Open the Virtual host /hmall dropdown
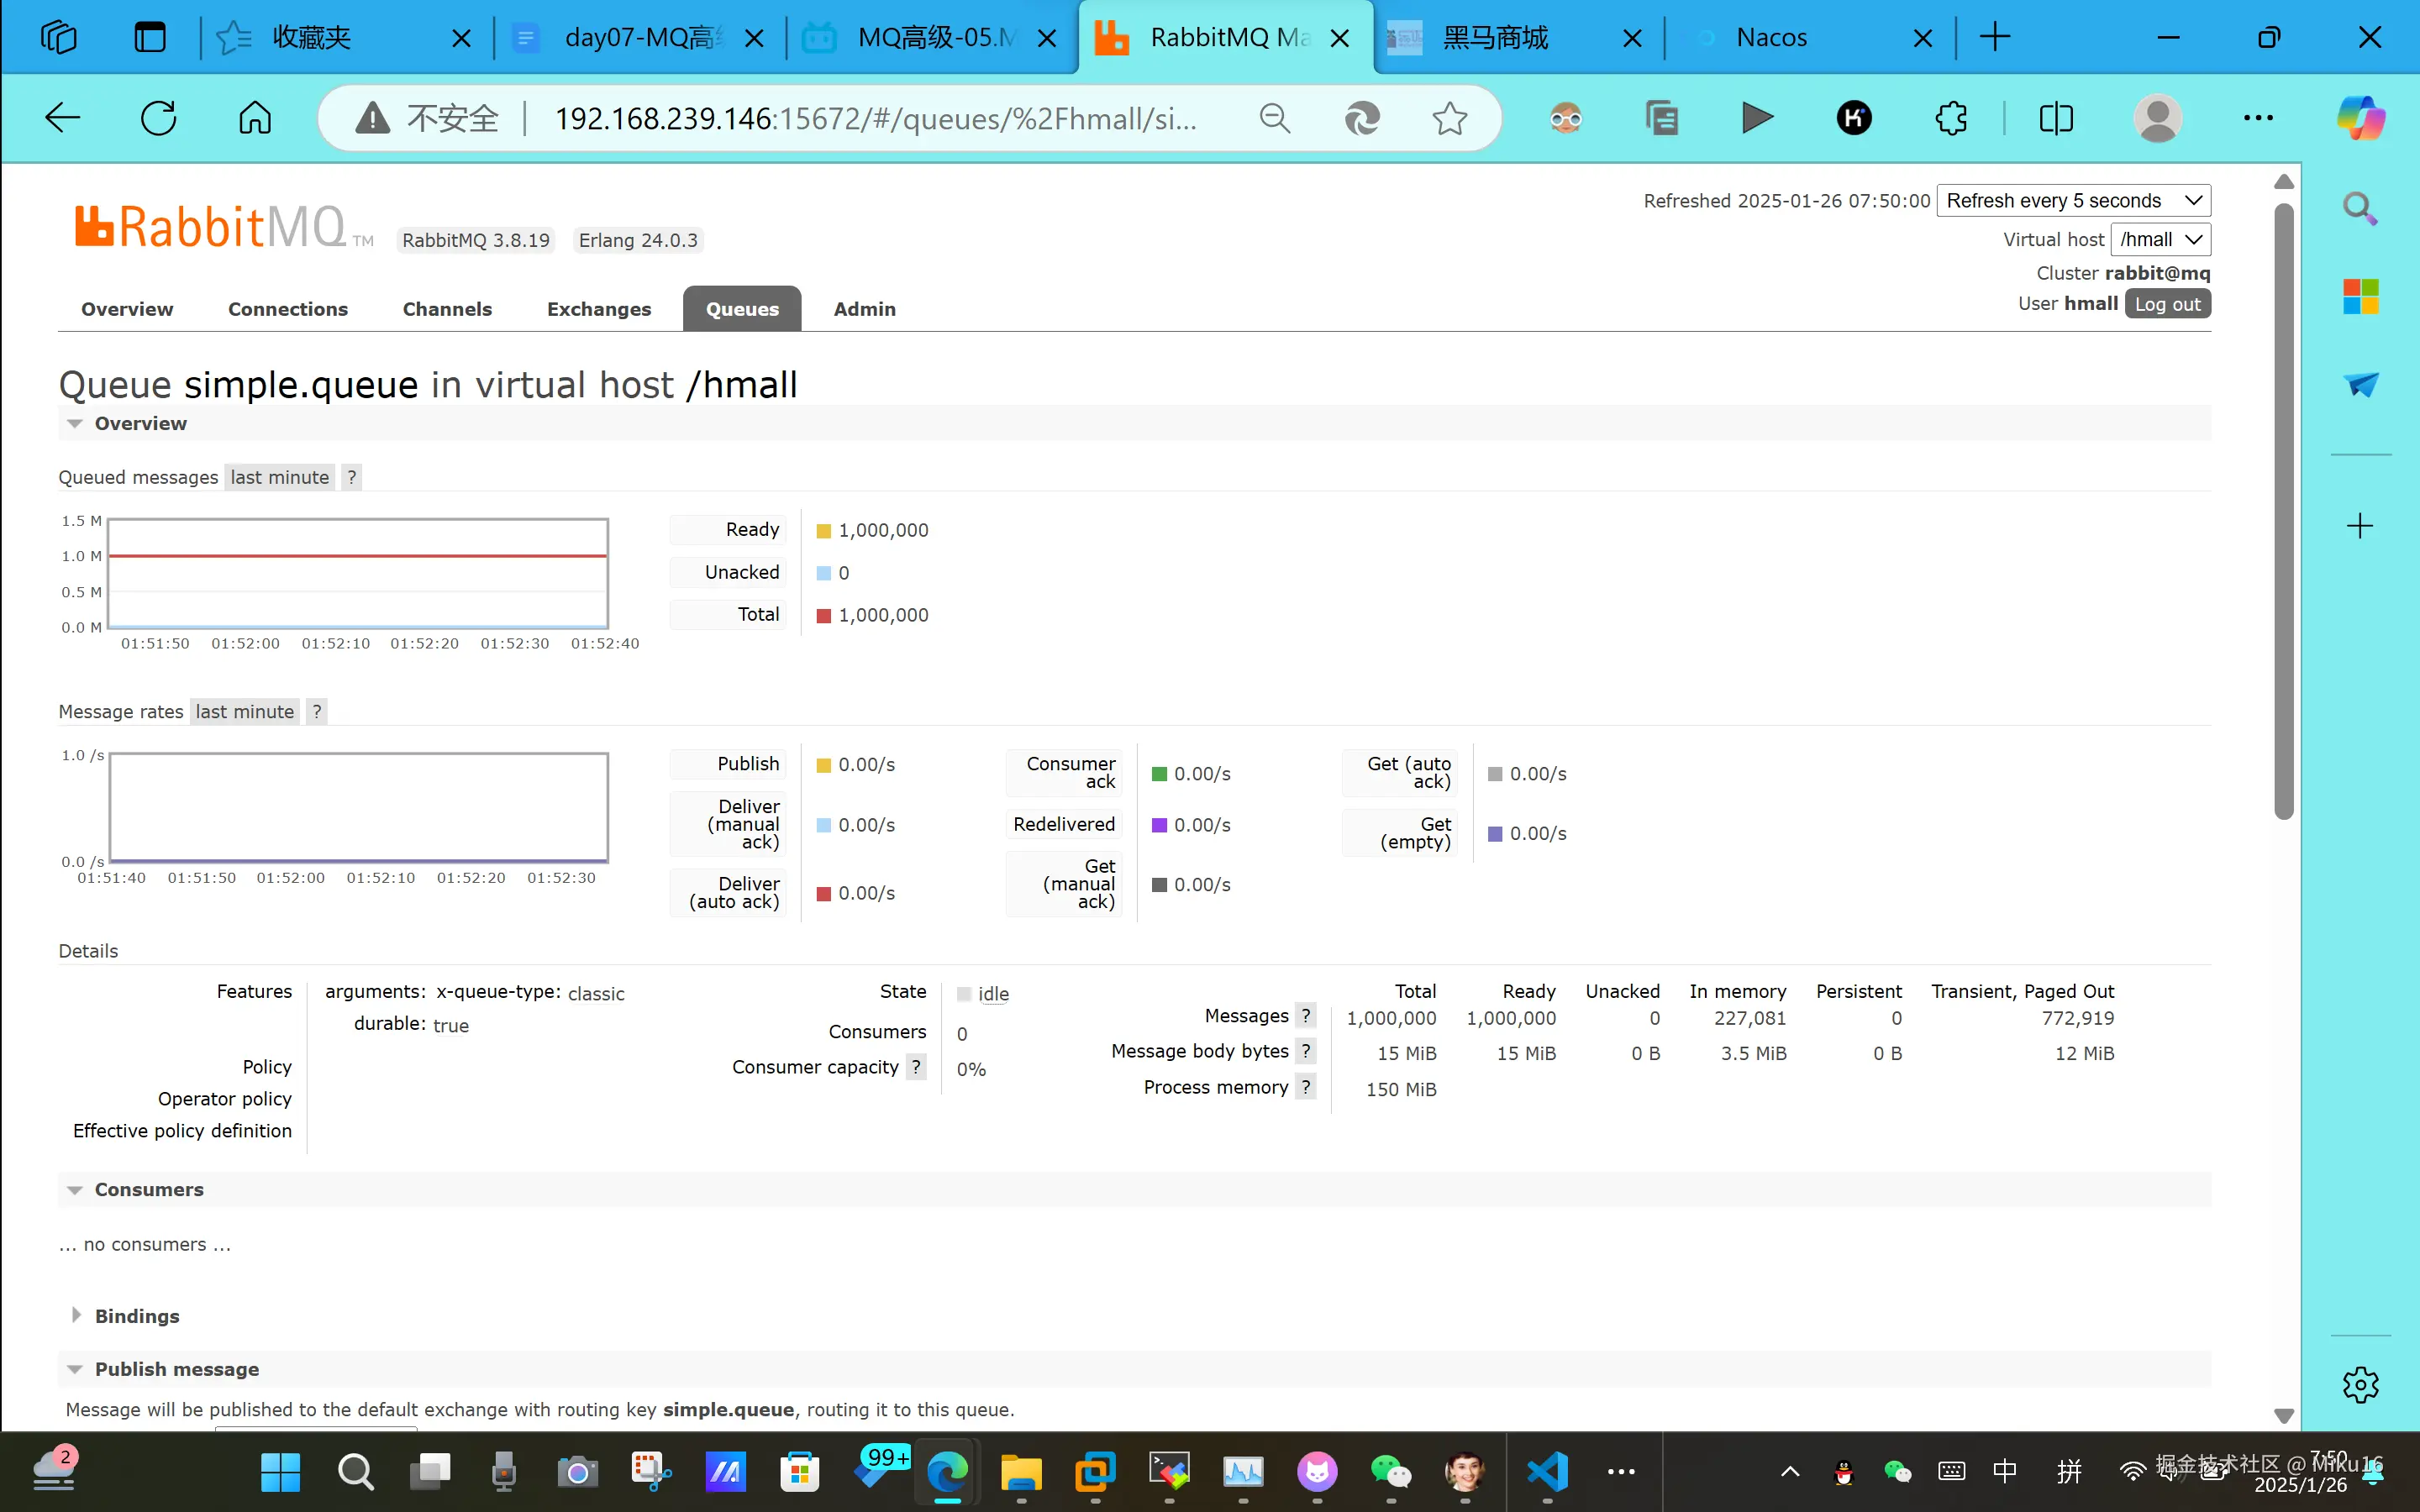 pos(2160,239)
